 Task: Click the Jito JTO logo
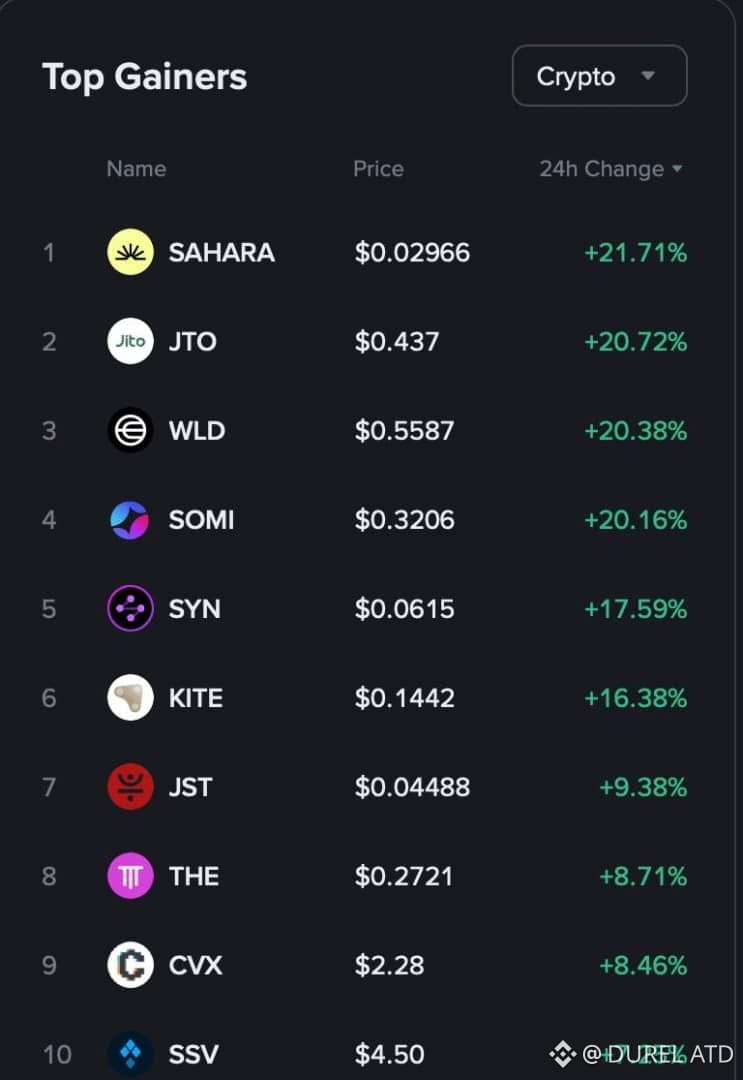pyautogui.click(x=130, y=341)
